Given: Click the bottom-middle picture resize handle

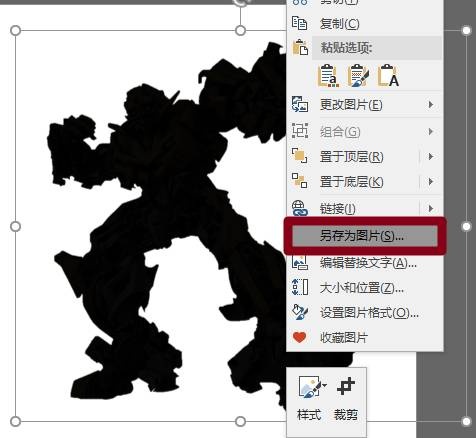Looking at the screenshot, I should click(x=240, y=422).
